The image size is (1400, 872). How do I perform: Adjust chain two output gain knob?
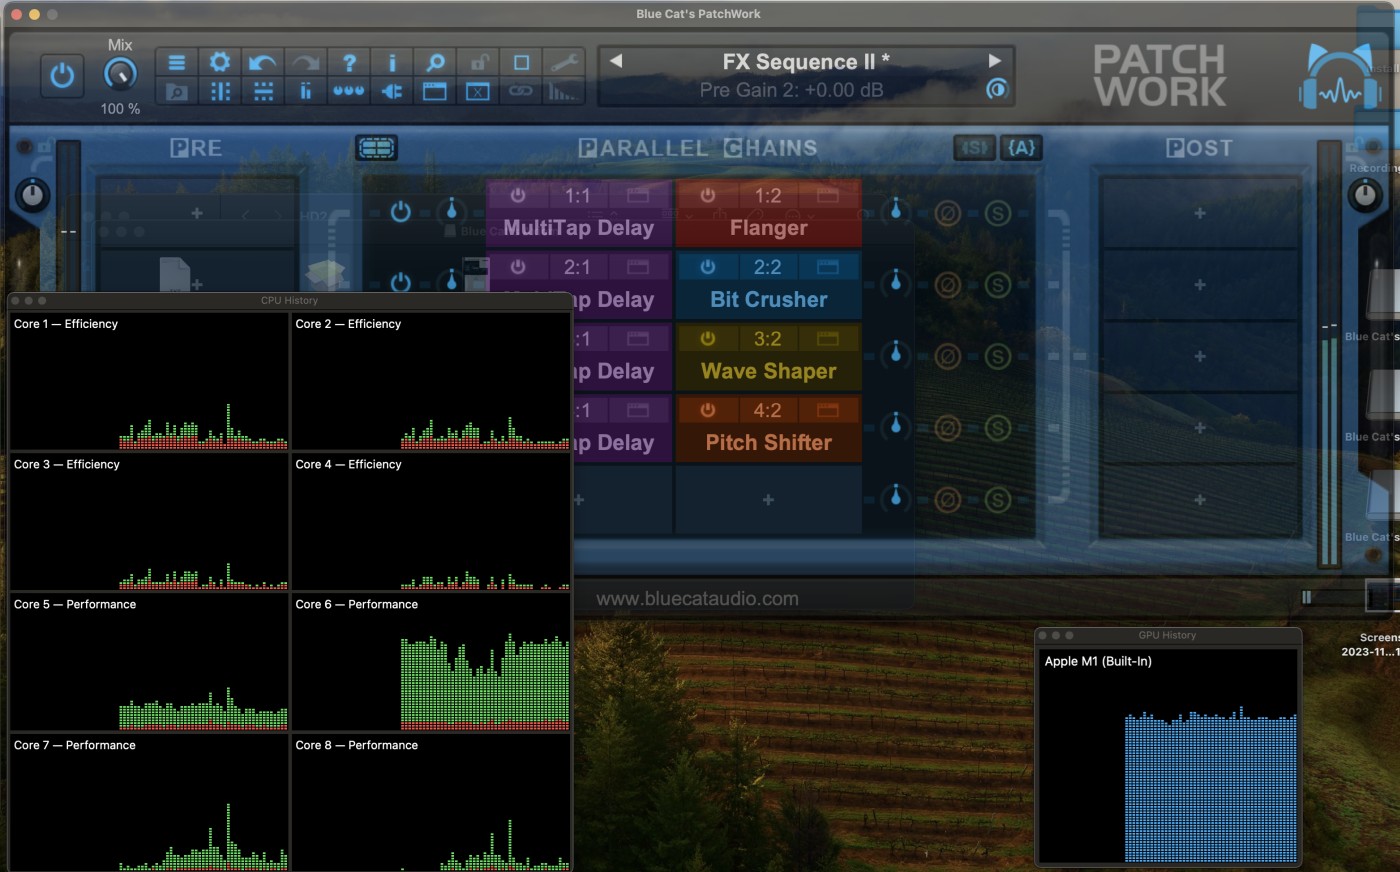pos(896,283)
